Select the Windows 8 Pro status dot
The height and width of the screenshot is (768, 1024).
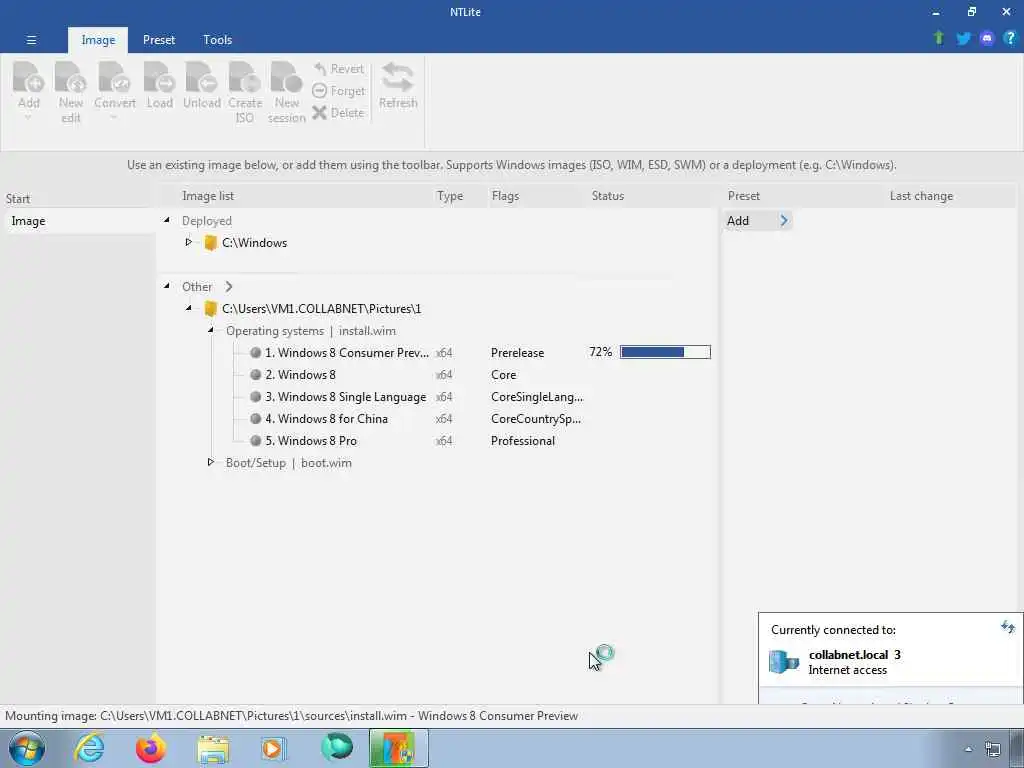pos(255,441)
